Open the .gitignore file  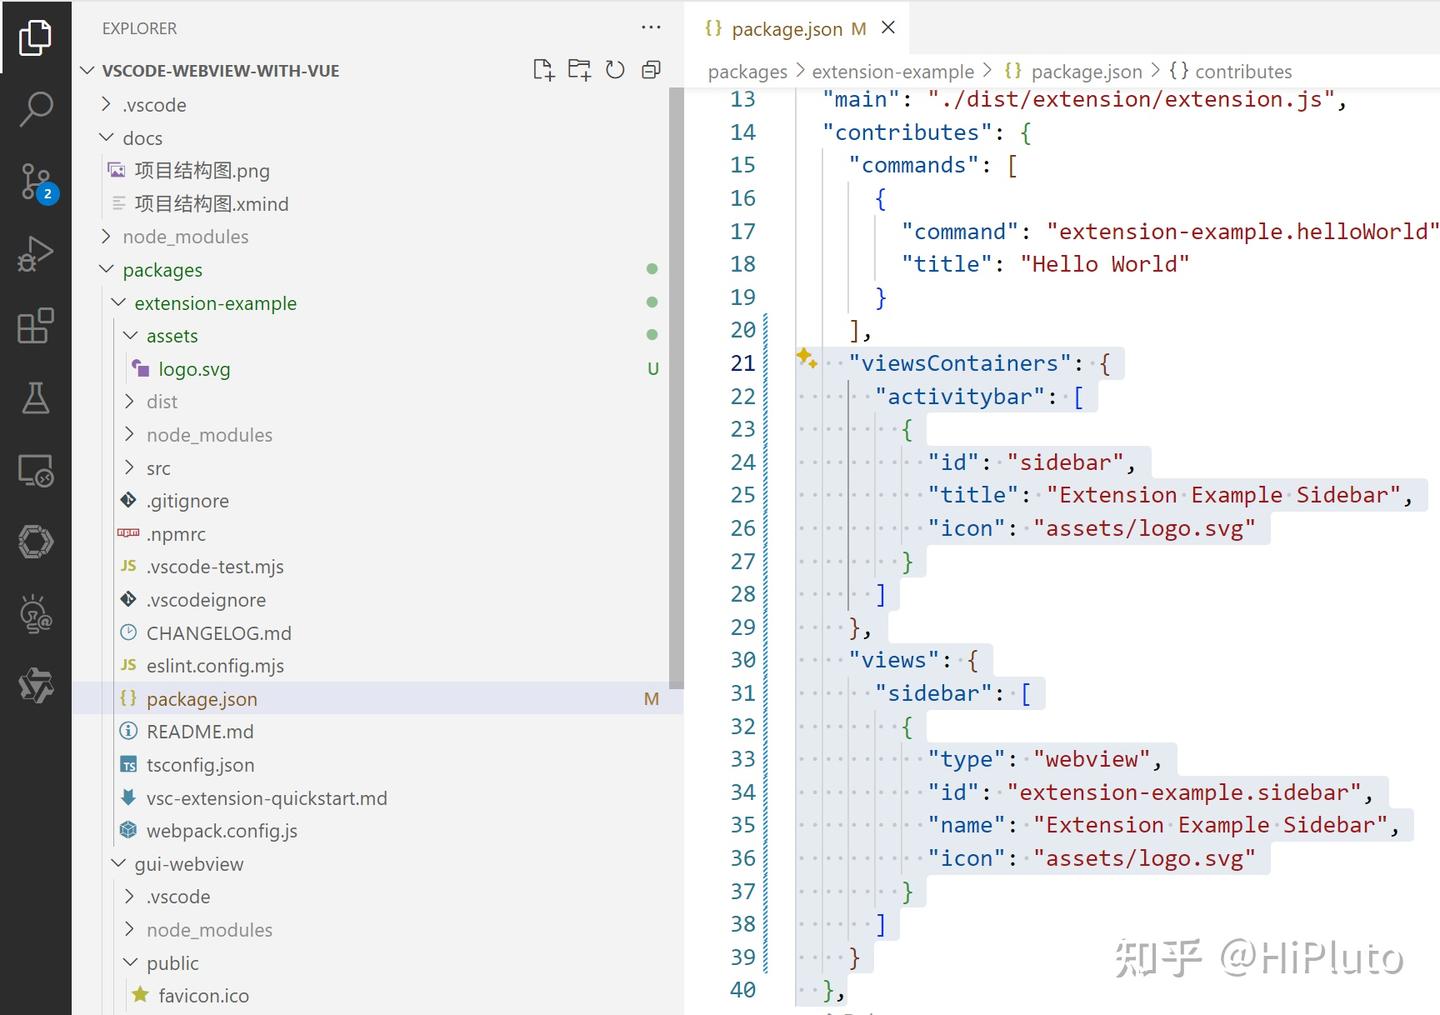[187, 500]
